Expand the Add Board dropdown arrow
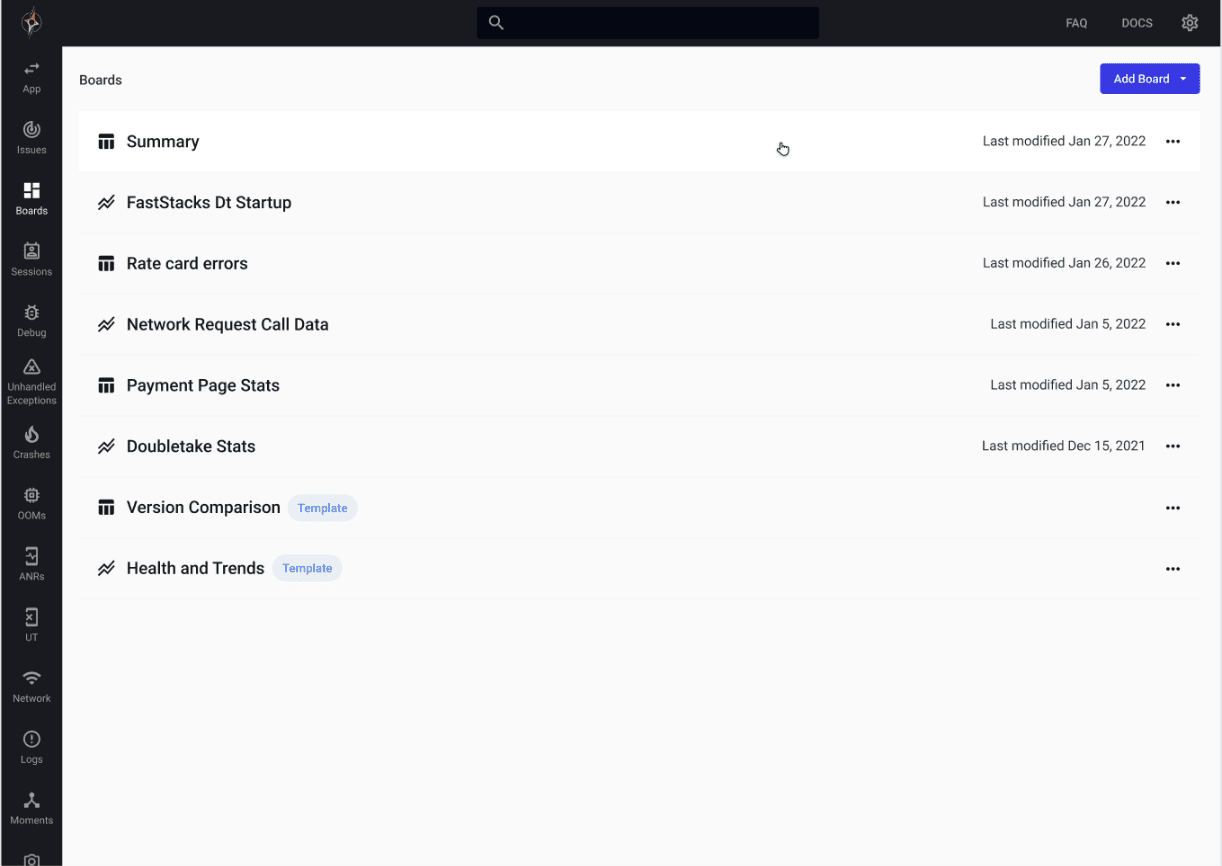Viewport: 1222px width, 866px height. pyautogui.click(x=1183, y=79)
